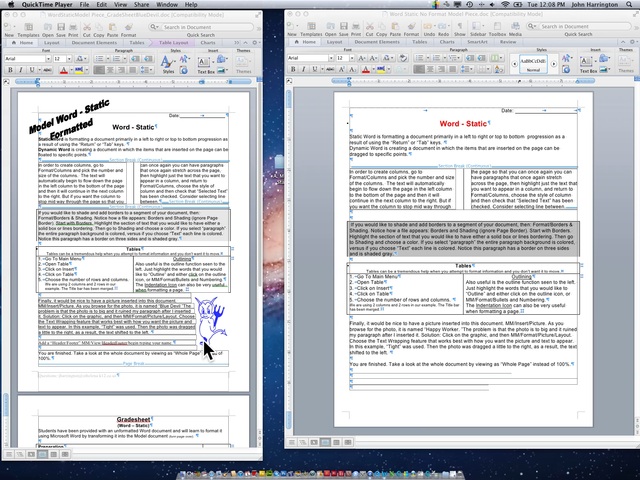Apply yellow highlight in left Word window
The image size is (640, 480).
pos(79,70)
